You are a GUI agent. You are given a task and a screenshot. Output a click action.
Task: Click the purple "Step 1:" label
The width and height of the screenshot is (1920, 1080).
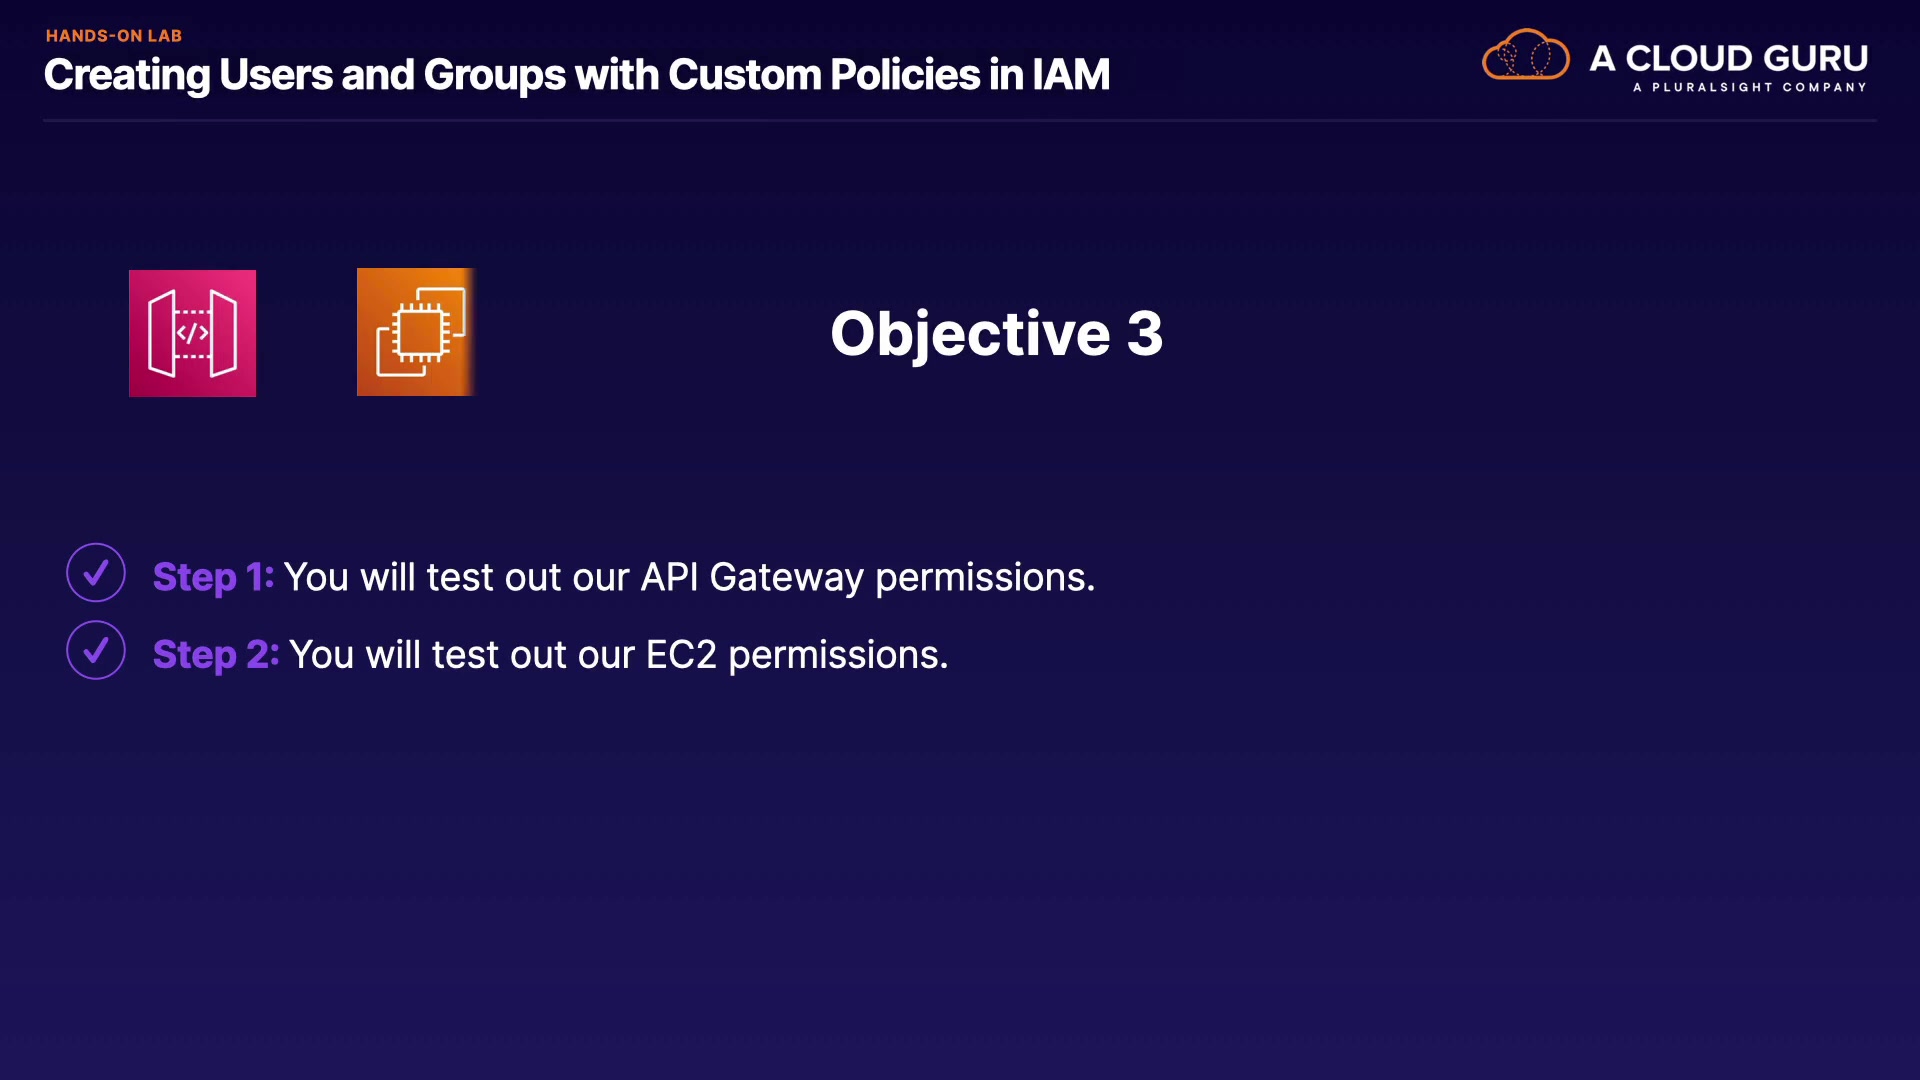coord(213,577)
